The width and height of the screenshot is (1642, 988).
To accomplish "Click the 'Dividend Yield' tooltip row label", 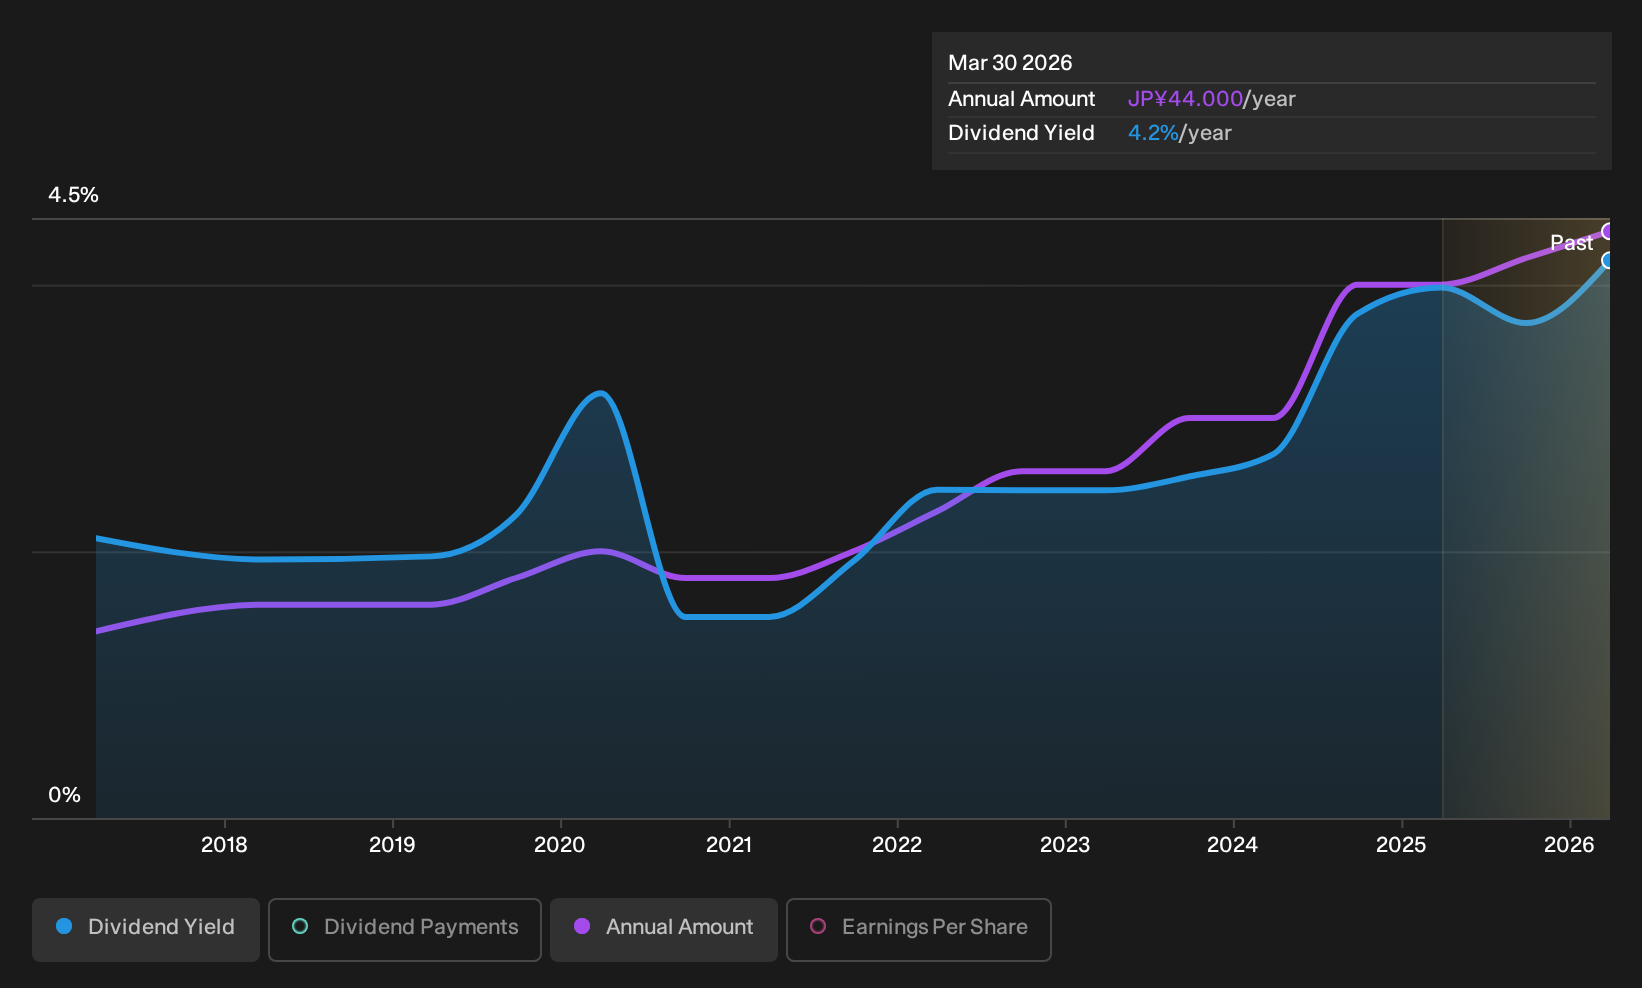I will [1021, 133].
